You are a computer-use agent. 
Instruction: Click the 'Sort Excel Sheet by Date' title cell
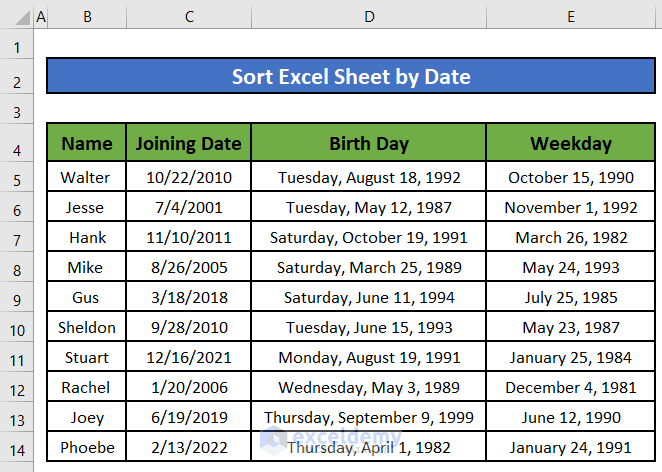(351, 76)
